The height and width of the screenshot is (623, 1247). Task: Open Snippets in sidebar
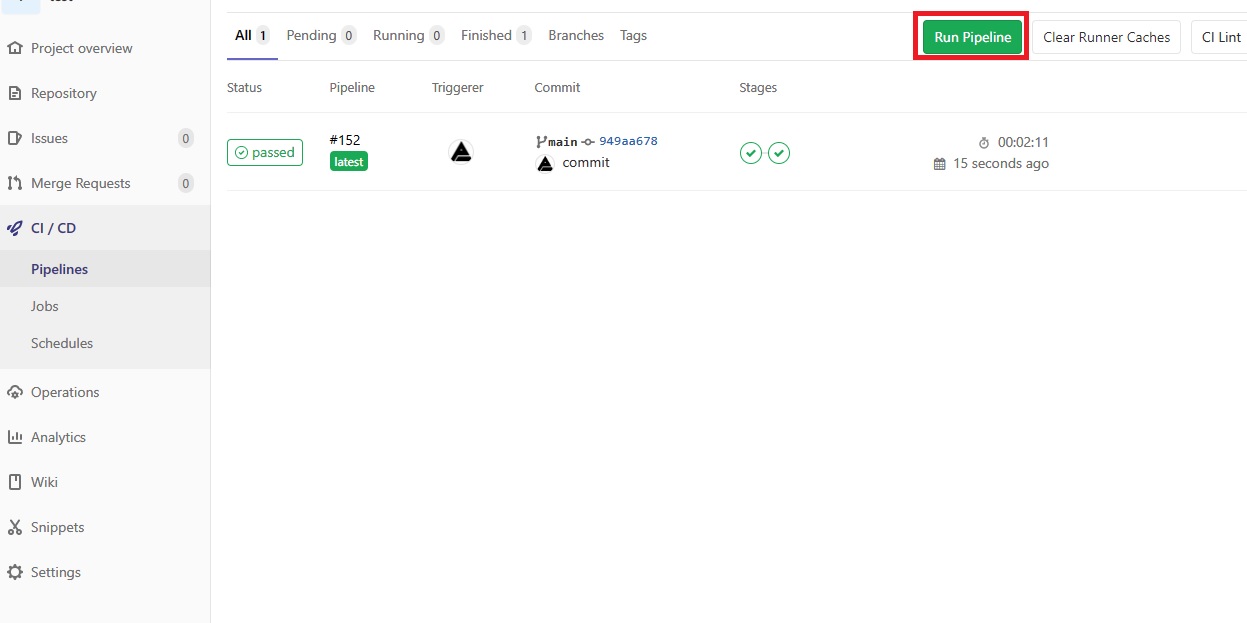[57, 527]
